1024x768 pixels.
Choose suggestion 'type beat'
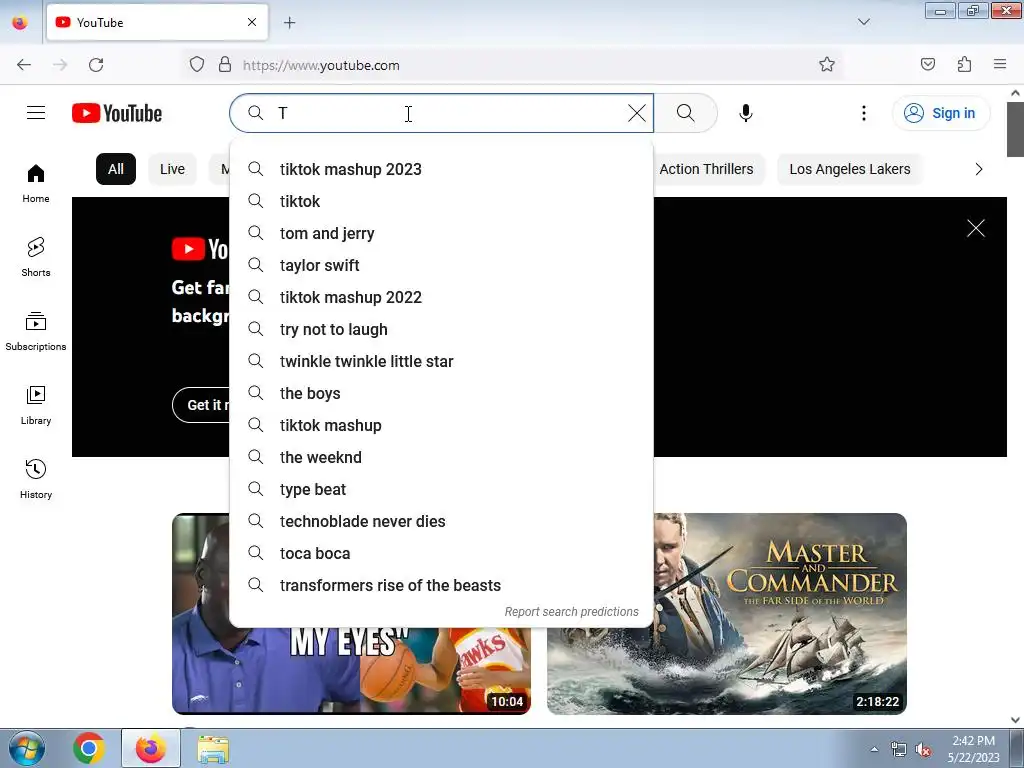[x=441, y=489]
